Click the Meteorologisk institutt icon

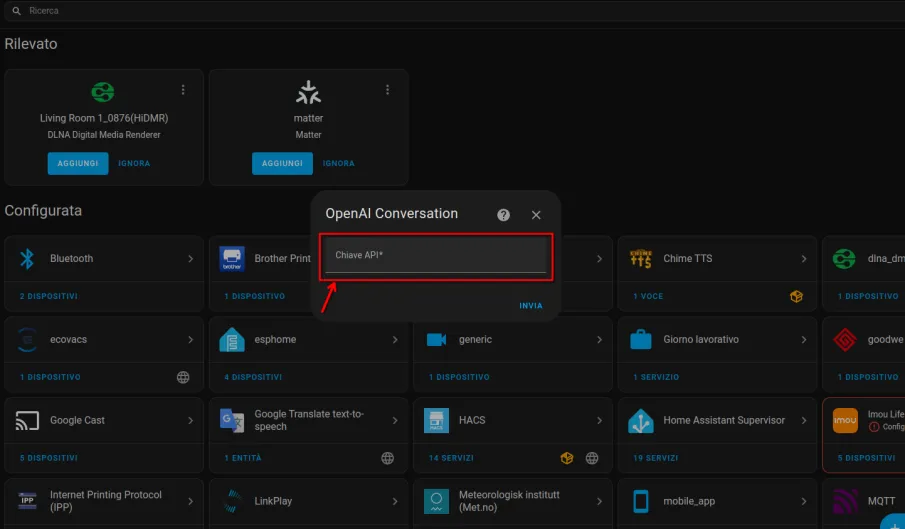click(436, 501)
